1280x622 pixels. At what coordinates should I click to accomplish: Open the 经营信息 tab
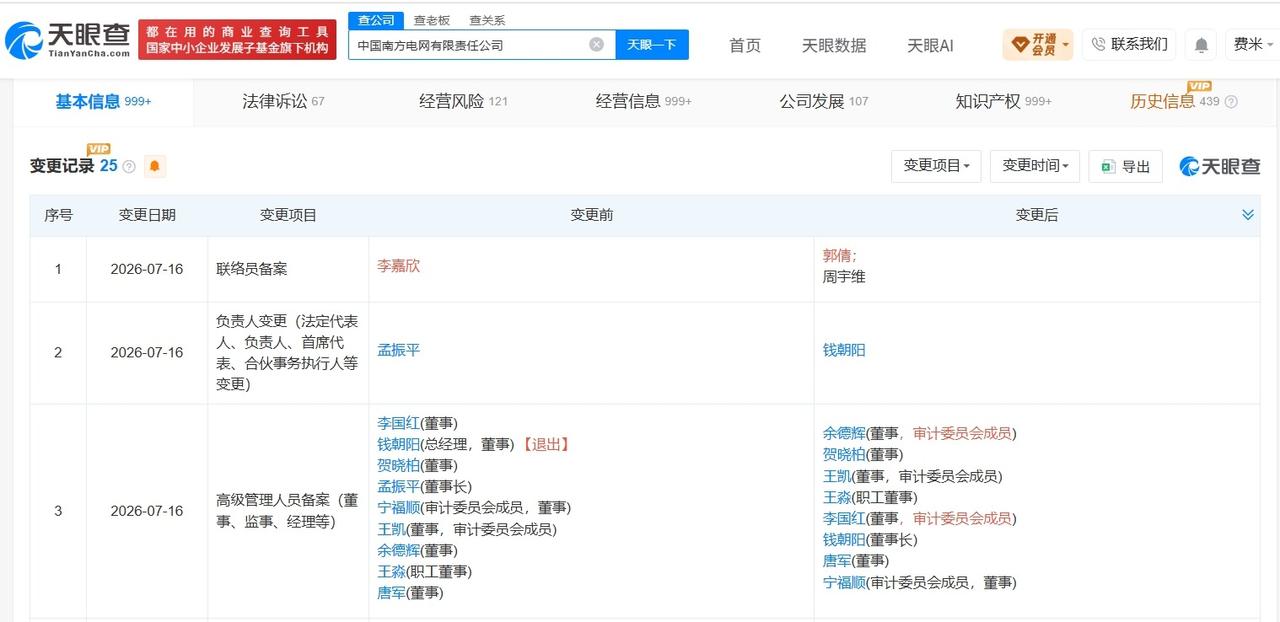643,101
